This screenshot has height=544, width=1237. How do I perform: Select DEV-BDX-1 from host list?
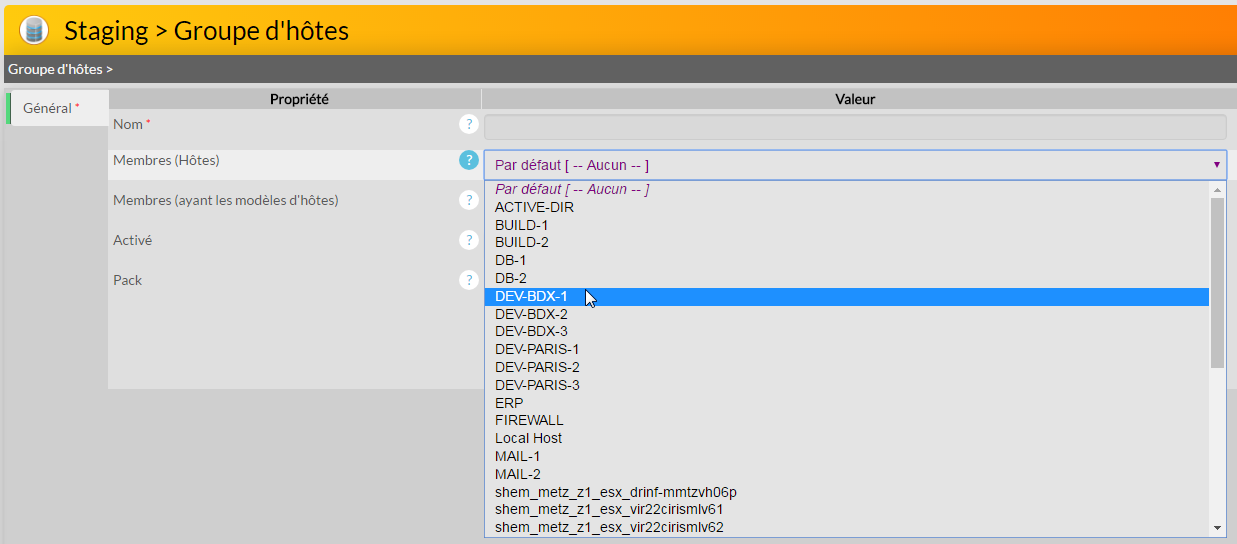click(531, 296)
